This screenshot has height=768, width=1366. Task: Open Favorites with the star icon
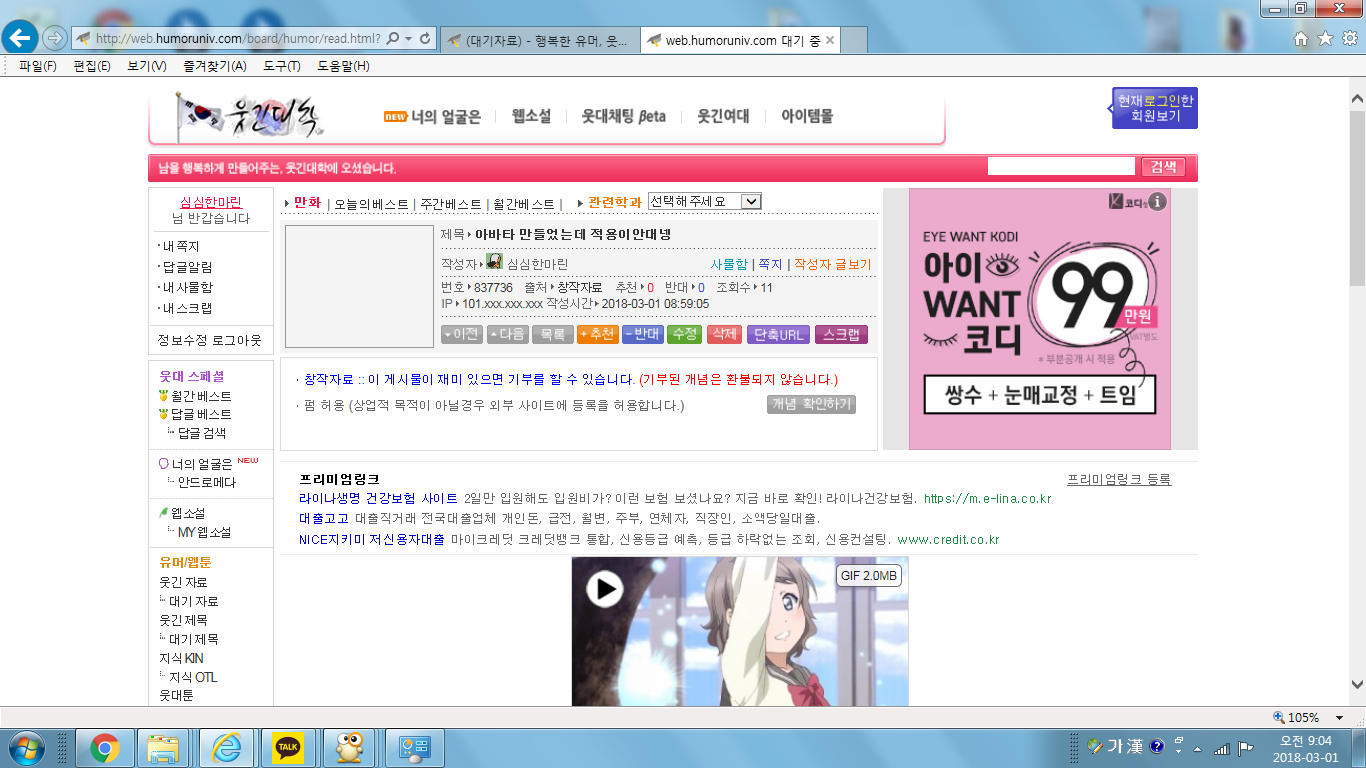[1325, 39]
